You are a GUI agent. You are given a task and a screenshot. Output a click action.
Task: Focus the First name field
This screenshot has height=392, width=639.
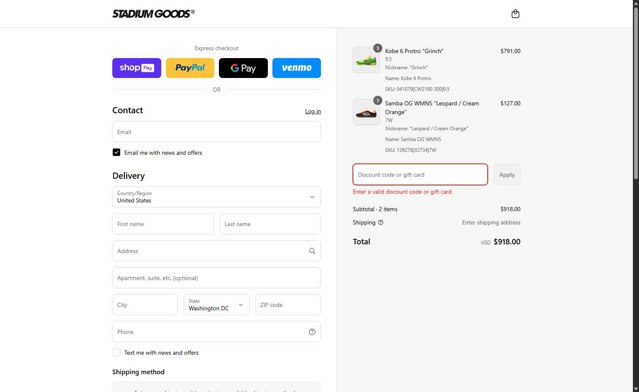point(163,224)
